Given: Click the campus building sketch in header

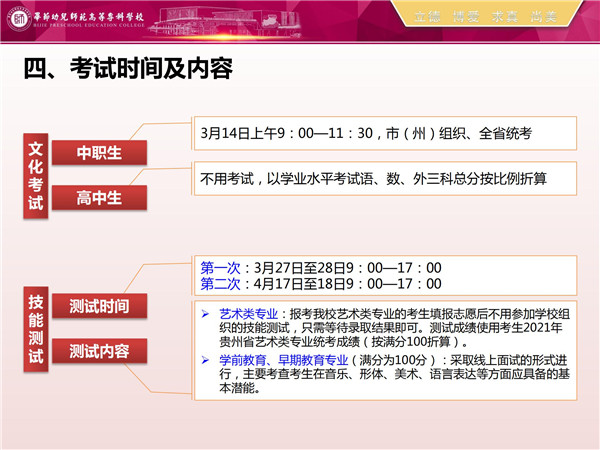Looking at the screenshot, I should (x=224, y=23).
